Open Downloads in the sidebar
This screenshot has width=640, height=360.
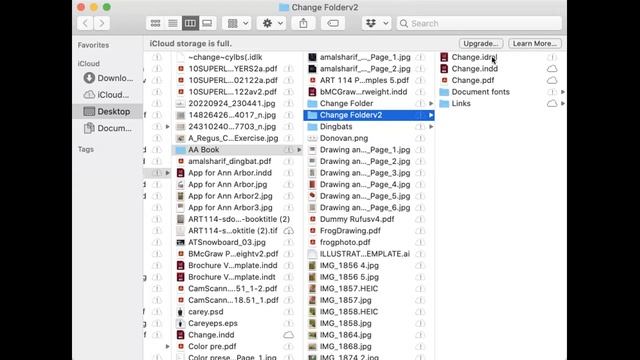(108, 78)
